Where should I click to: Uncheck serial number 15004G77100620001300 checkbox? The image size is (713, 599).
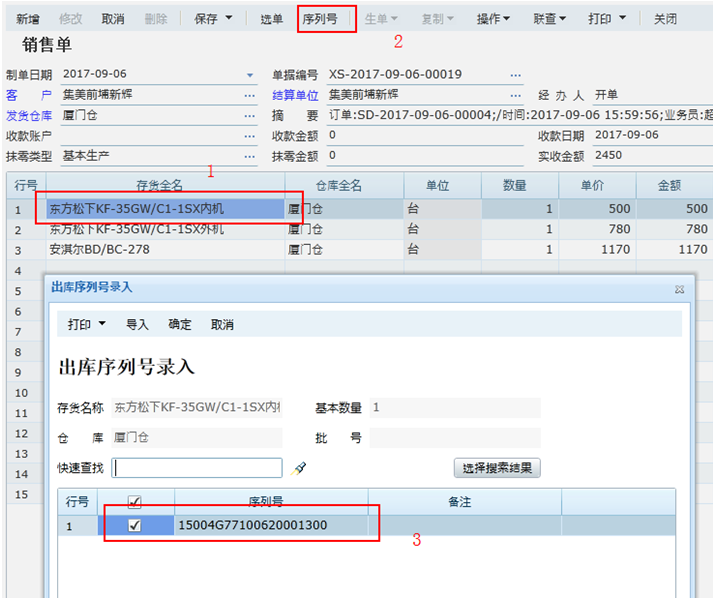point(135,525)
